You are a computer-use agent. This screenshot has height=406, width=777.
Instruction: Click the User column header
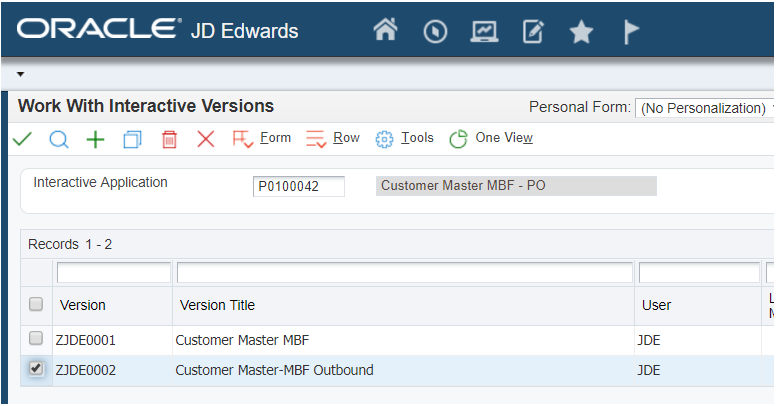657,305
